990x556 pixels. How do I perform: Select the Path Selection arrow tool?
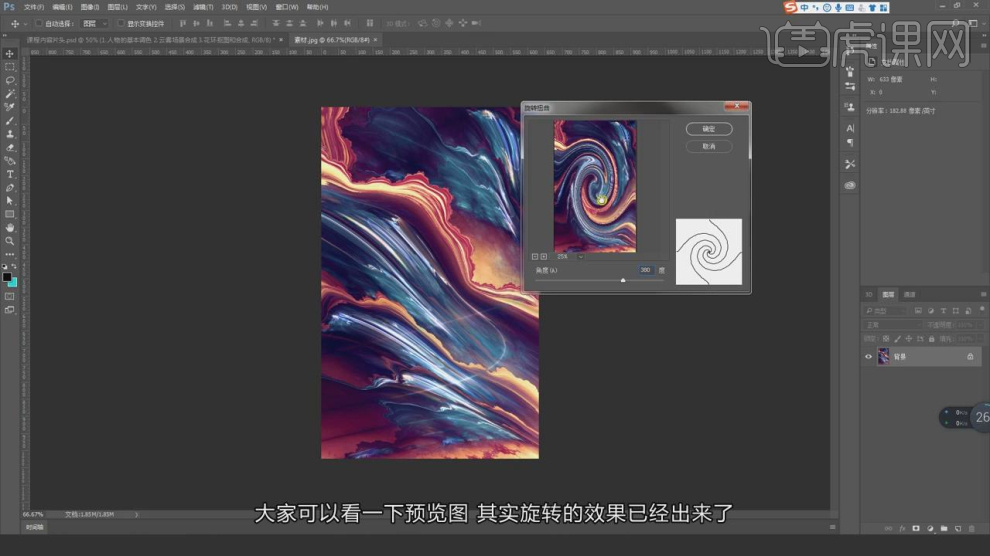(x=9, y=201)
